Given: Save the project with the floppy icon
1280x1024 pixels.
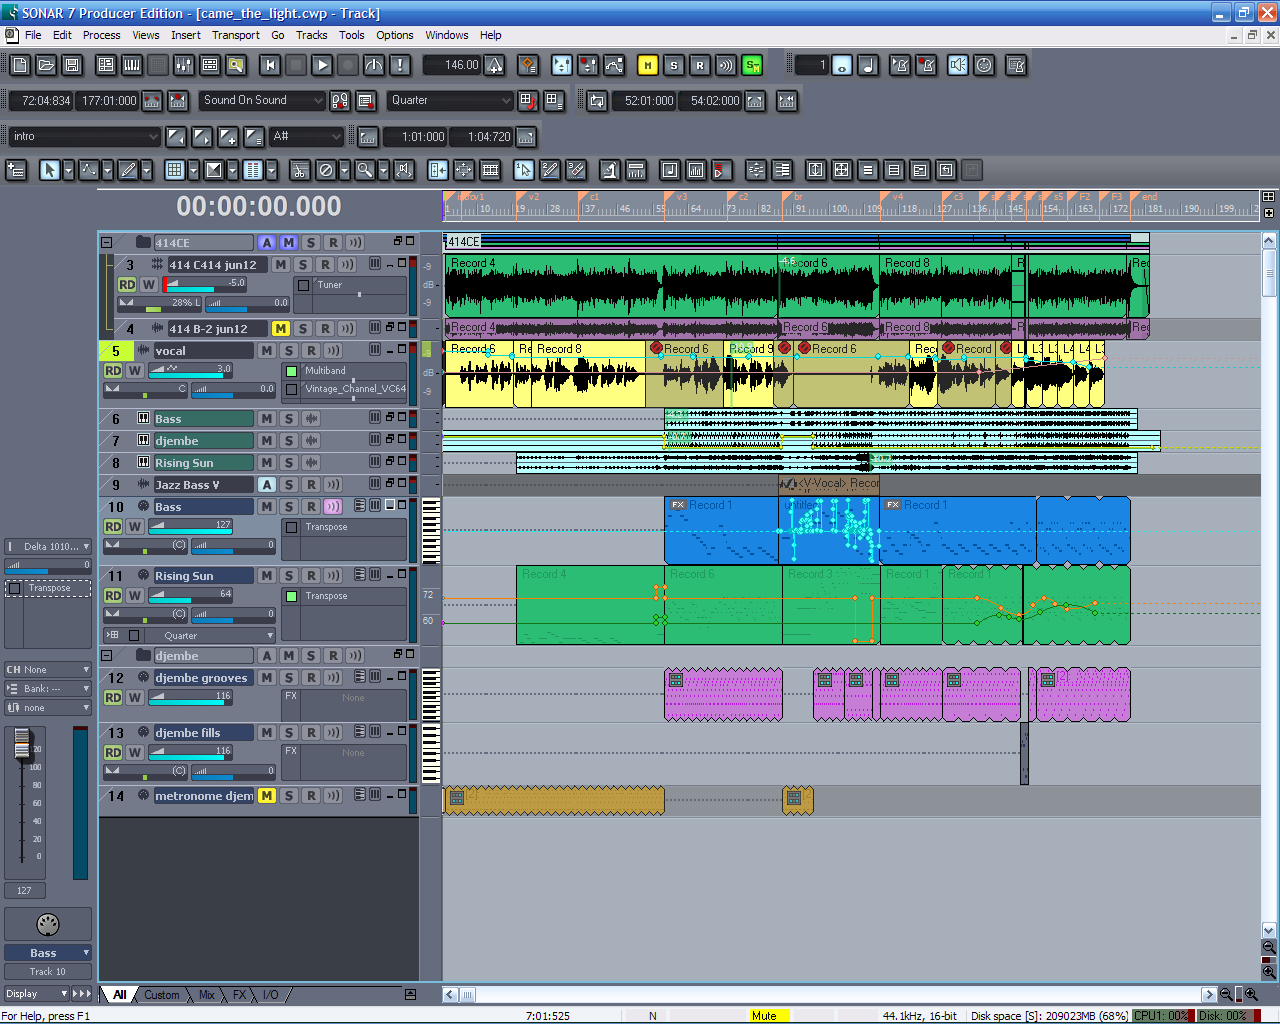Looking at the screenshot, I should pyautogui.click(x=72, y=65).
